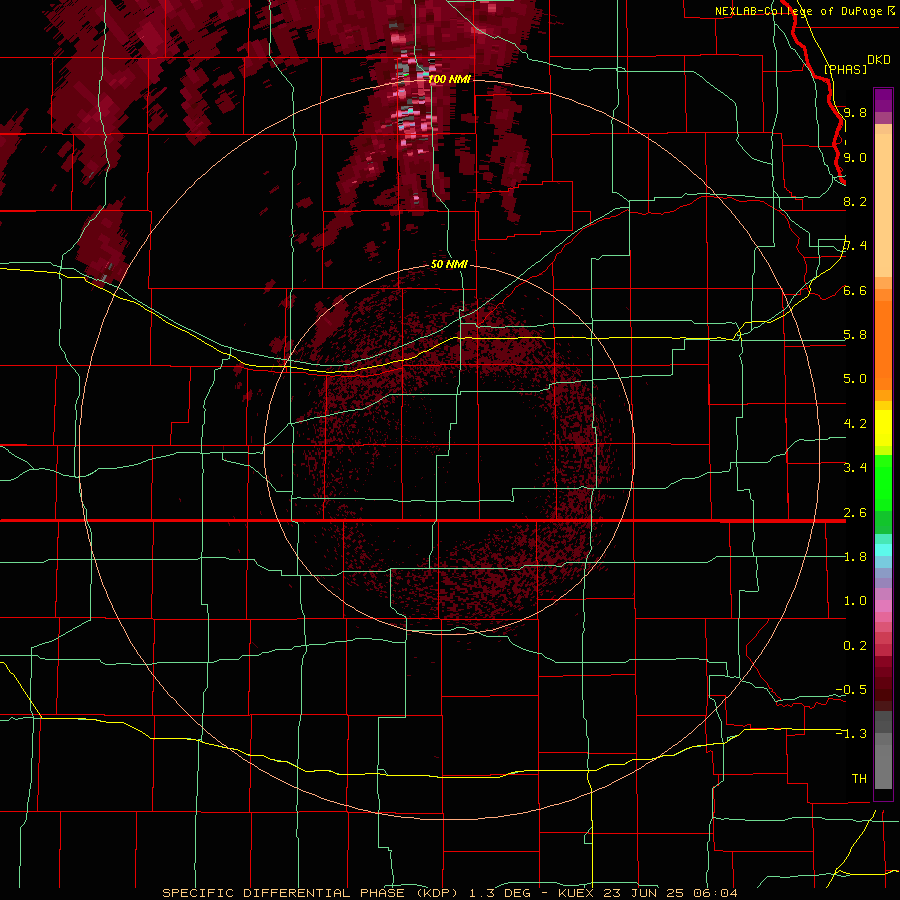Click the Specific Differential Phase caption at bottom
900x900 pixels.
click(450, 893)
